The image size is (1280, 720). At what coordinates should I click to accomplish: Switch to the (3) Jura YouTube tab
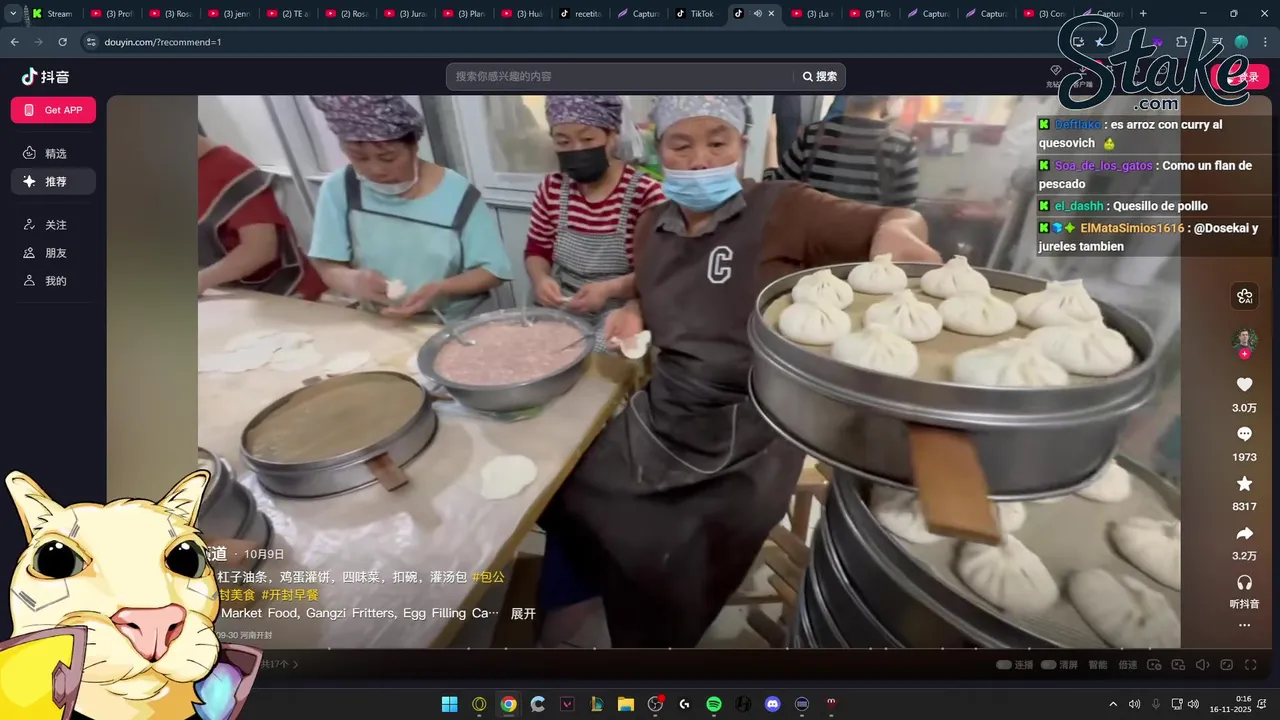406,14
